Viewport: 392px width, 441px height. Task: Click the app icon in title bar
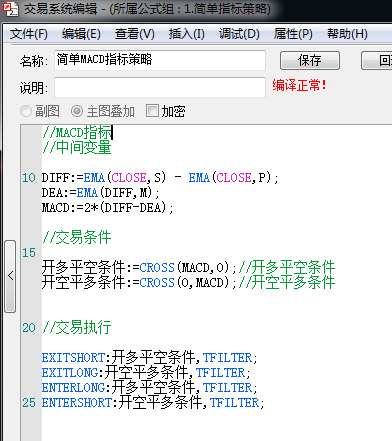pos(10,9)
